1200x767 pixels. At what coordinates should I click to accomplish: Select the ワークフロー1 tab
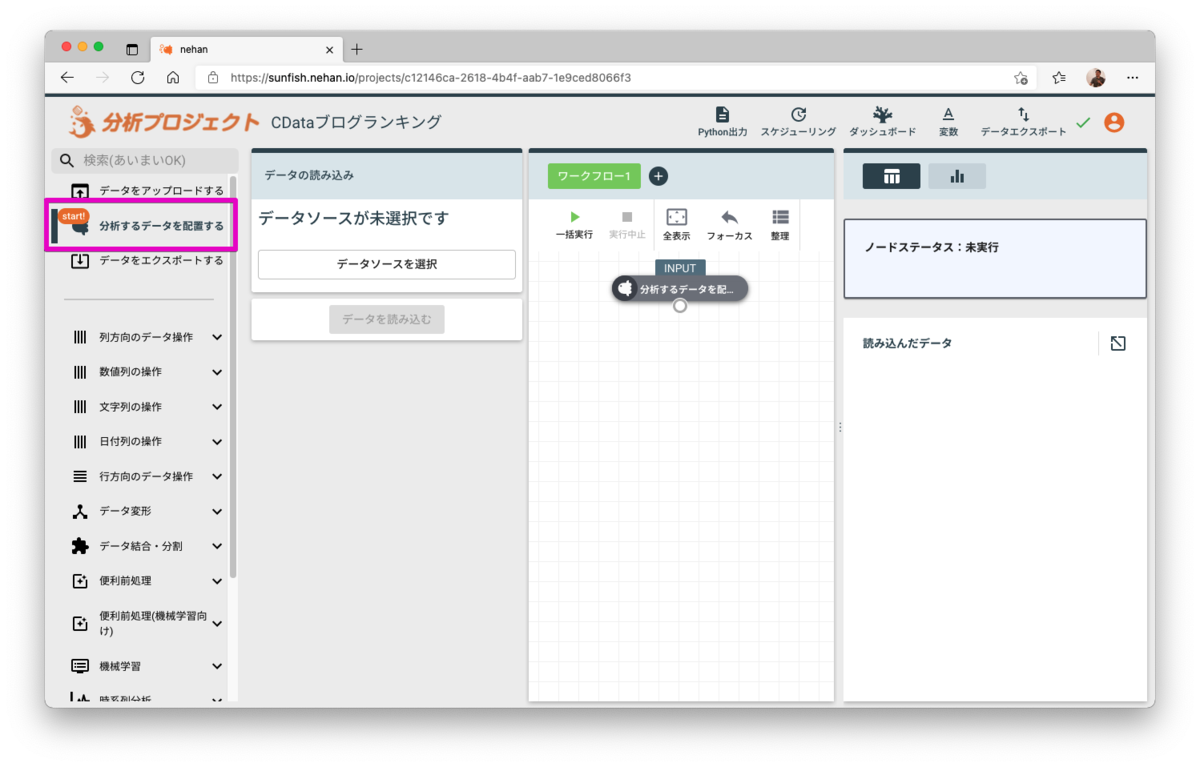tap(593, 175)
